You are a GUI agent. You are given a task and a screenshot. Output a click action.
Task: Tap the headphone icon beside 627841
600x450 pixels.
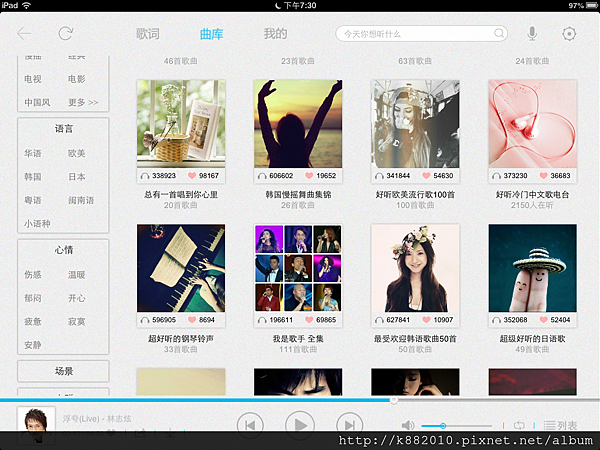pyautogui.click(x=379, y=320)
